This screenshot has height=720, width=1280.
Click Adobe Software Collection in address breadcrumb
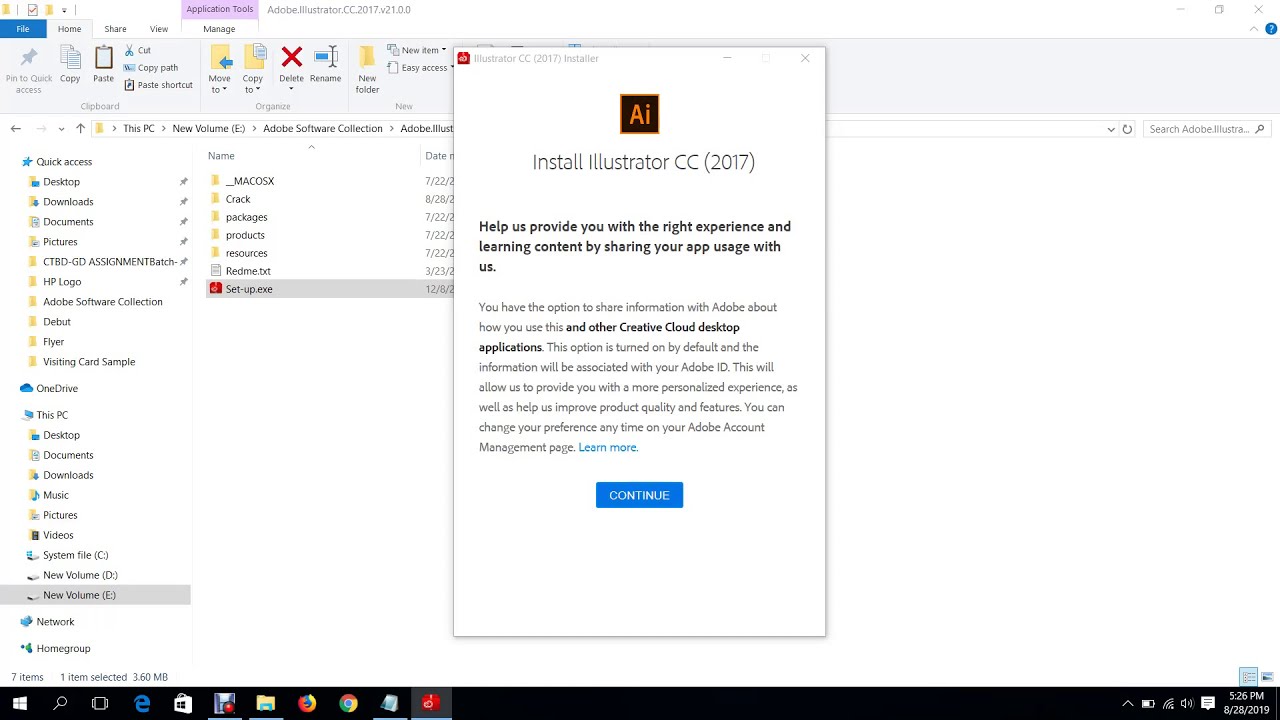coord(322,129)
